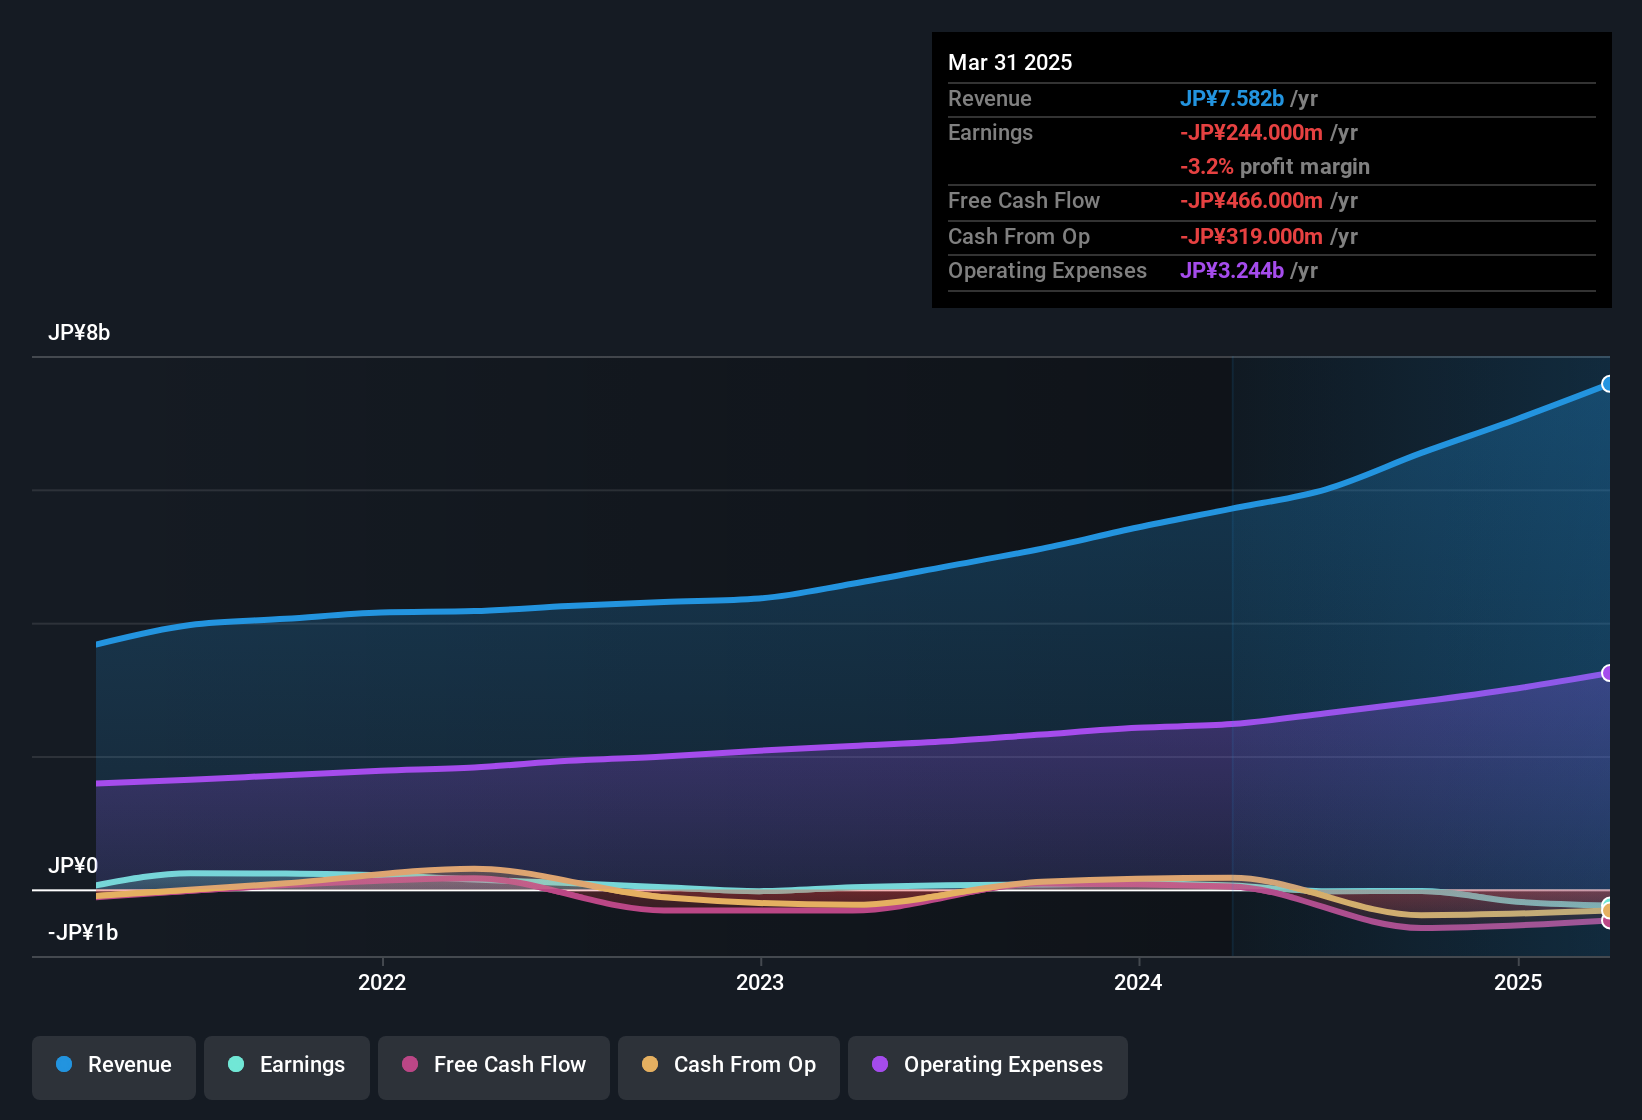Viewport: 1642px width, 1120px height.
Task: Click the -JP¥1b y-axis label
Action: point(83,932)
